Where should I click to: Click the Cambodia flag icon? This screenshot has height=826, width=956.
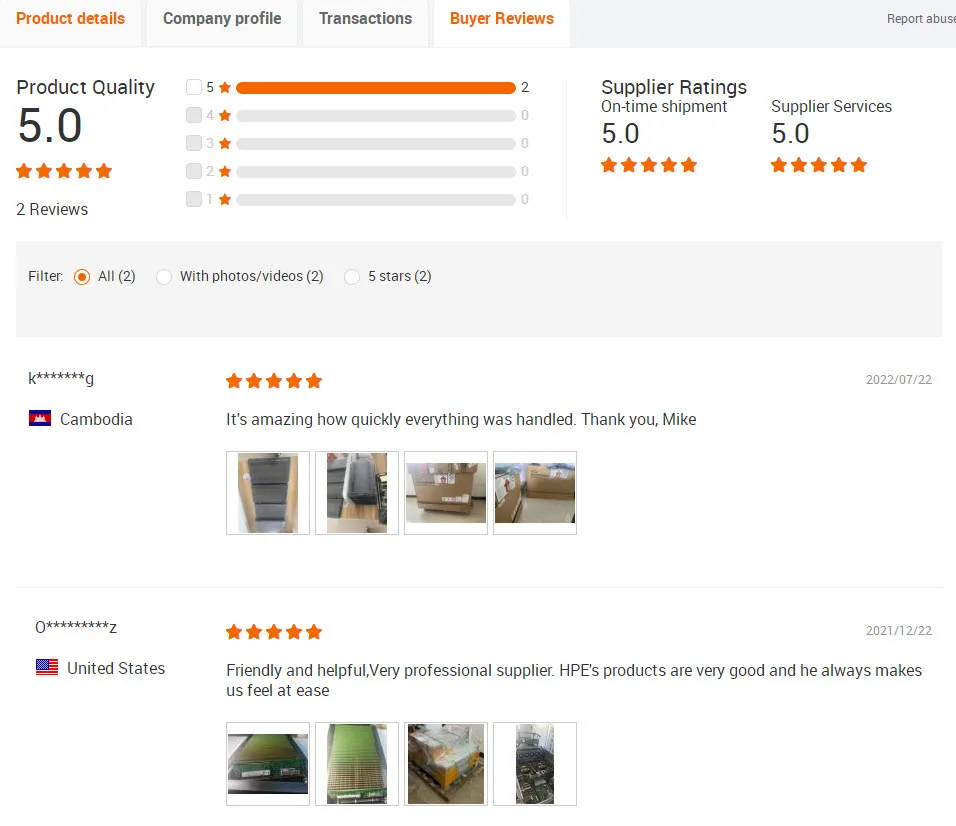40,419
